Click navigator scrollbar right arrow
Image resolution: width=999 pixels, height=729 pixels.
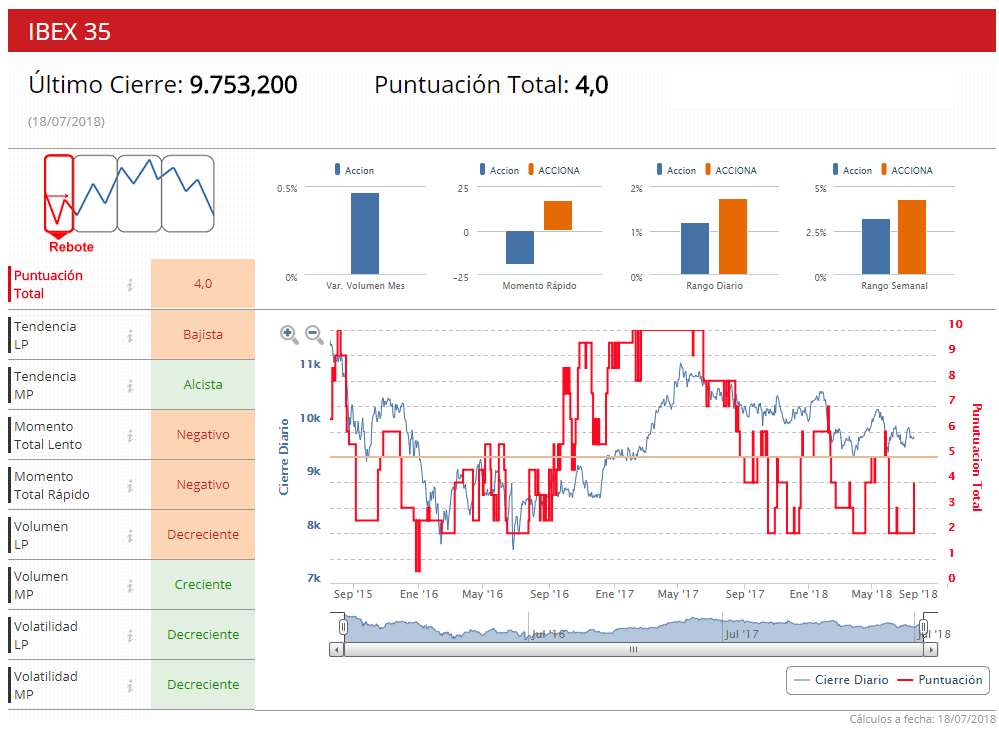point(931,650)
